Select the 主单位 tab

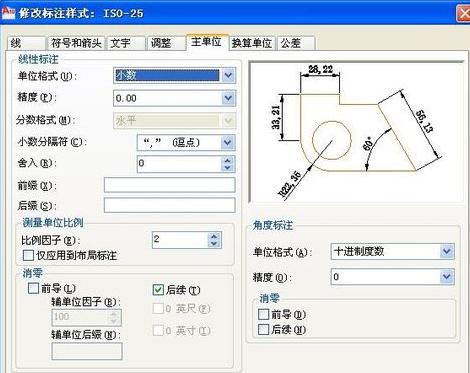[207, 42]
